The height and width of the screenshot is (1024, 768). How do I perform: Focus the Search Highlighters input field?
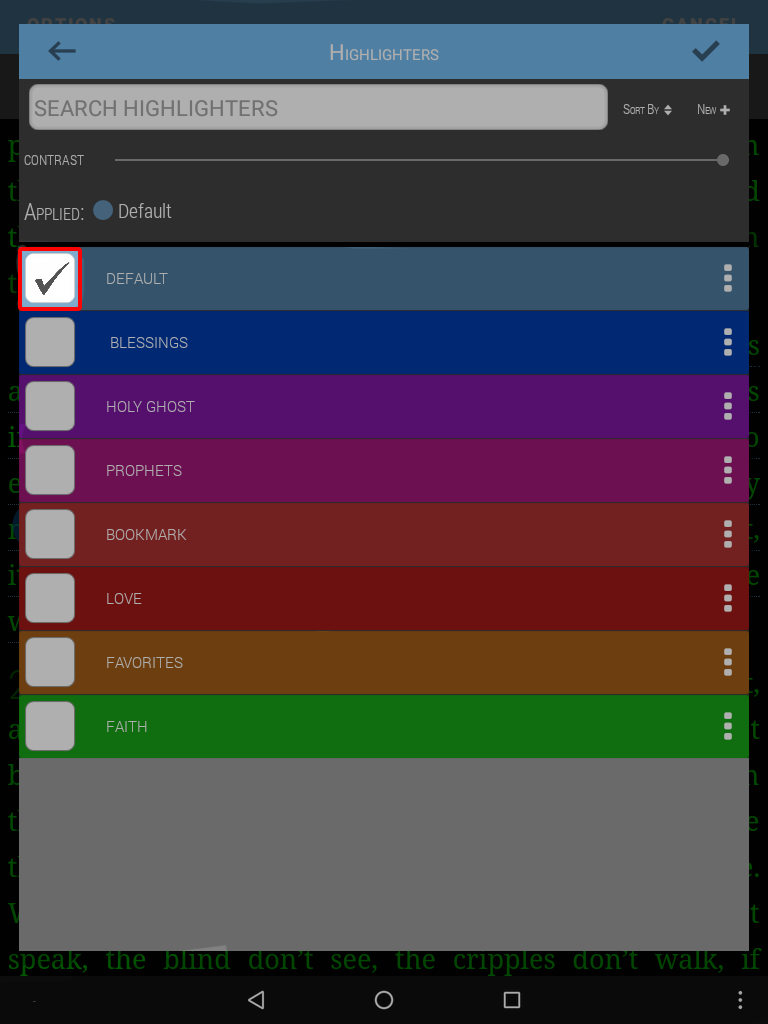coord(318,107)
